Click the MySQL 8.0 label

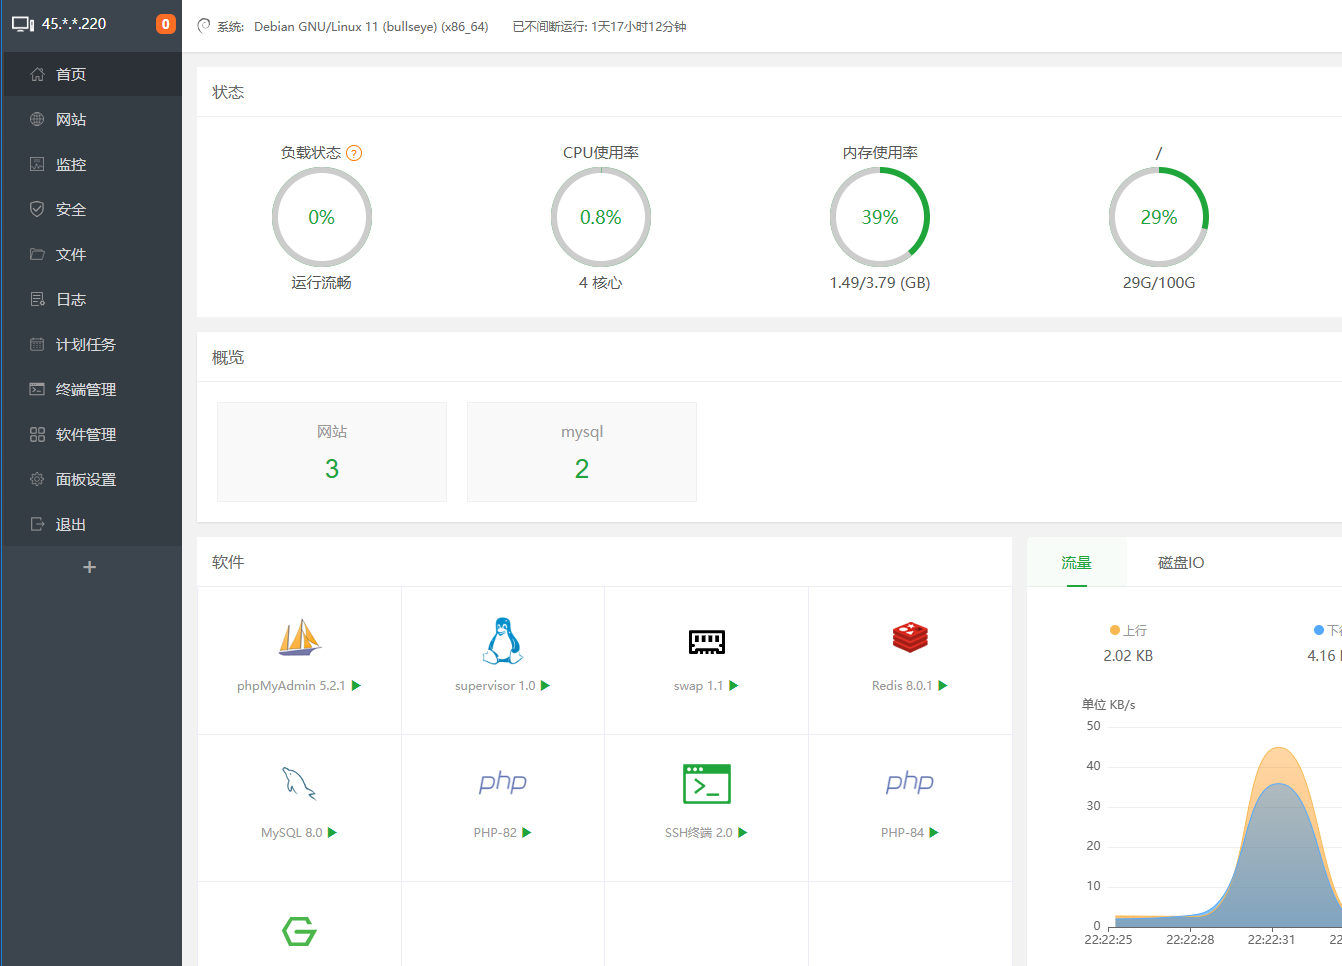coord(292,833)
